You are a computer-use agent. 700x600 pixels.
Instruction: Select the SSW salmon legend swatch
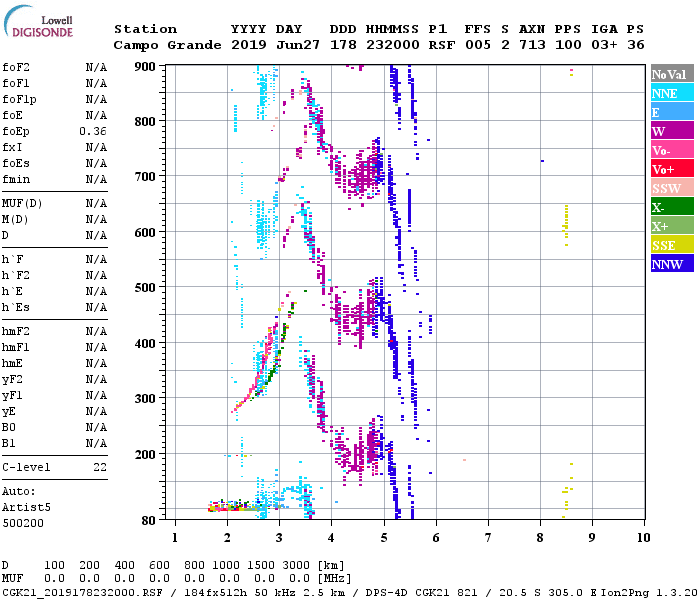pyautogui.click(x=672, y=188)
